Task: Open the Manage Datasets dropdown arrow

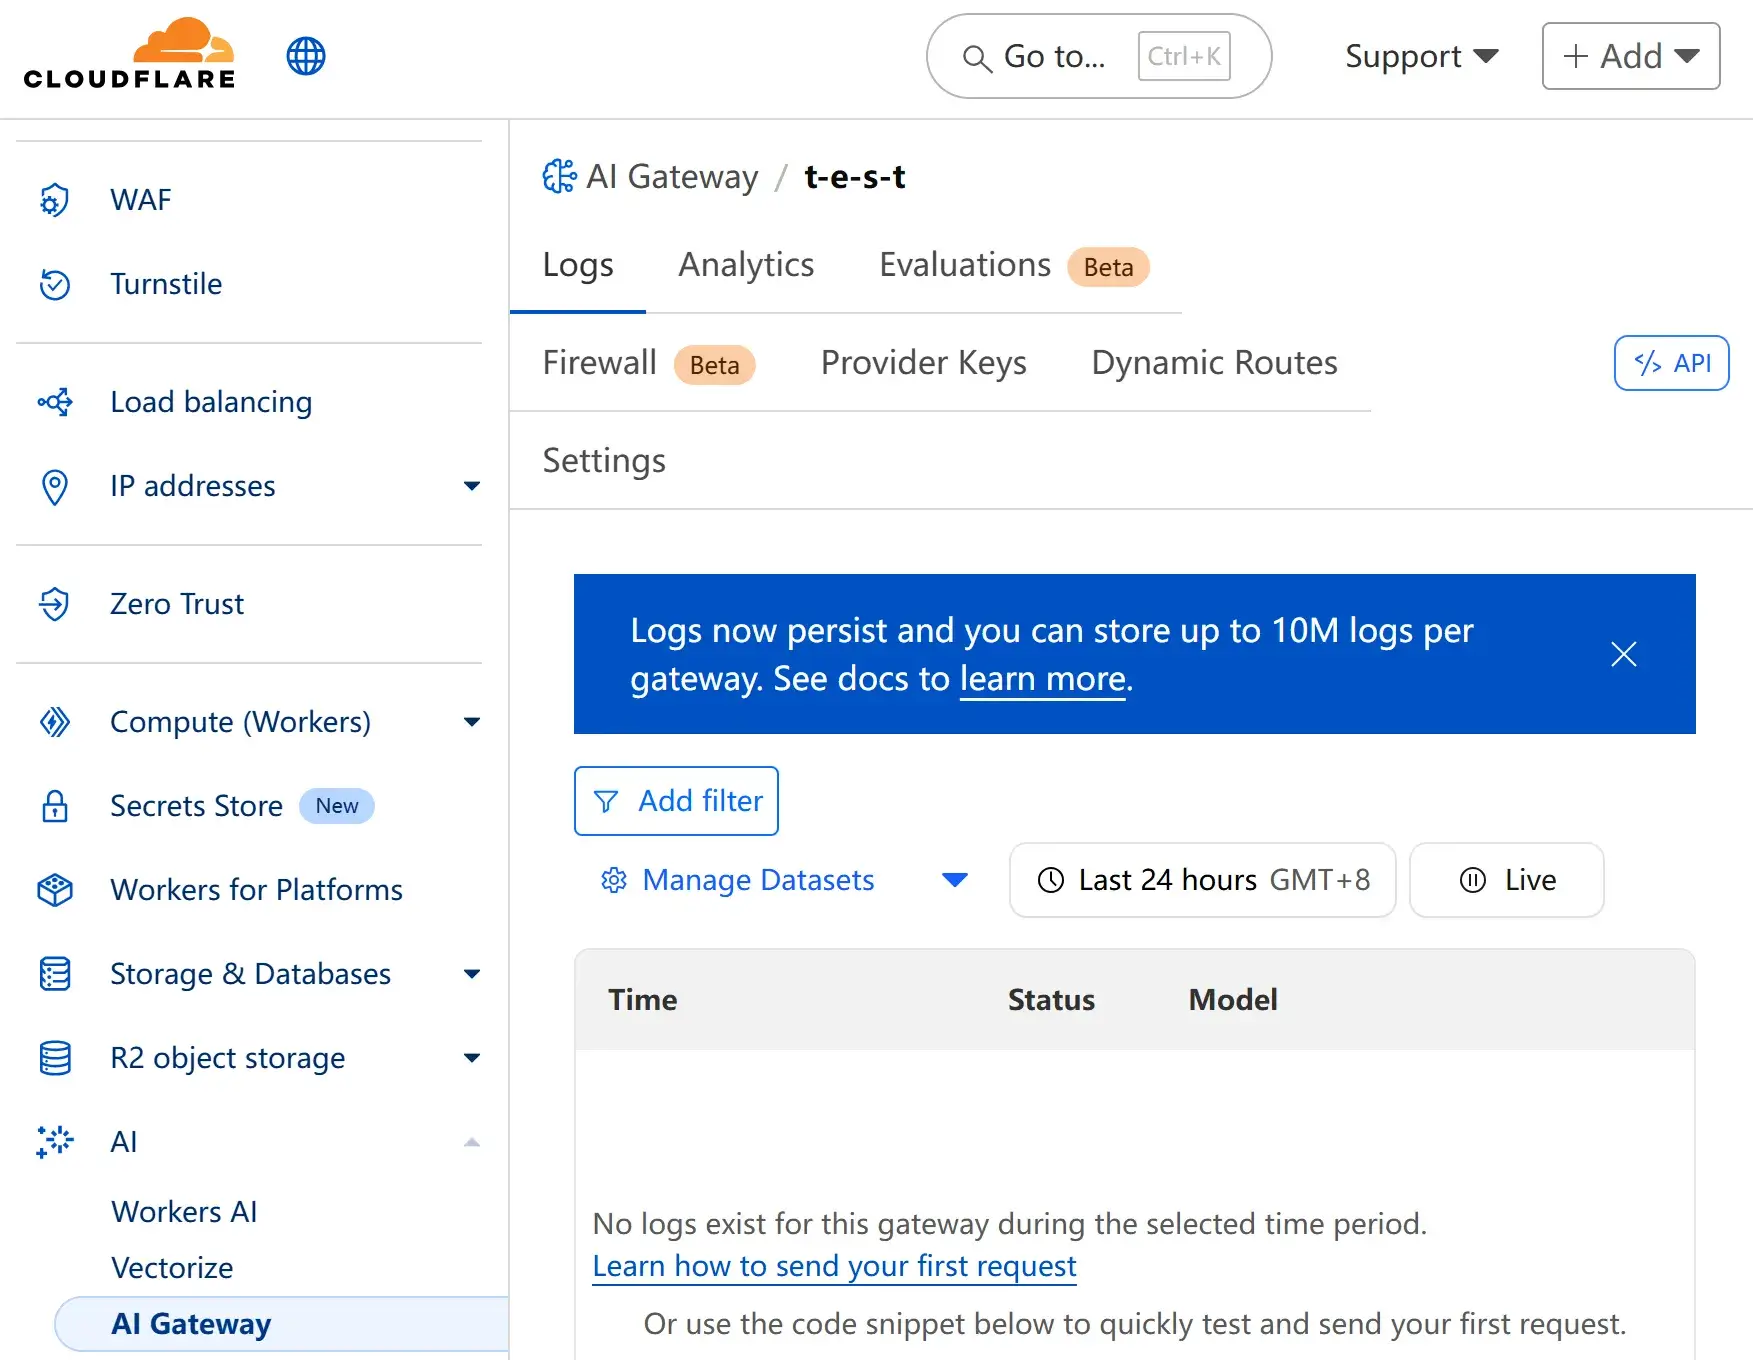Action: (x=955, y=880)
